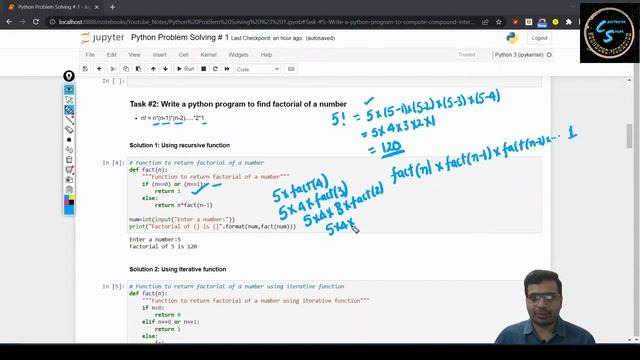This screenshot has width=640, height=360.
Task: Click the Last Checkpoint status text
Action: click(267, 38)
